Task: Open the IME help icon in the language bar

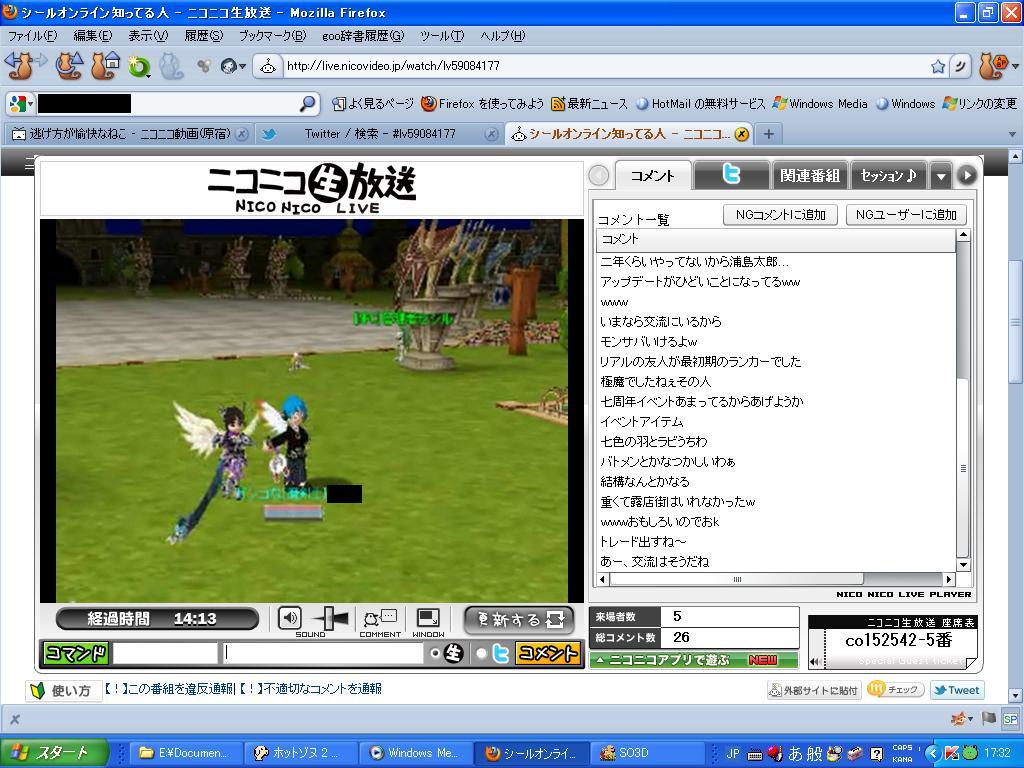Action: [x=876, y=754]
